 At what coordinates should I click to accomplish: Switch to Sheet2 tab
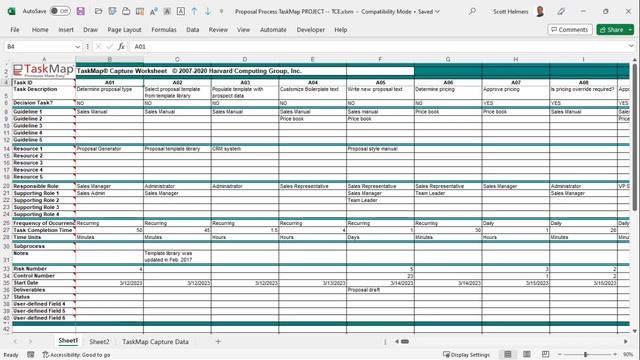(x=99, y=342)
